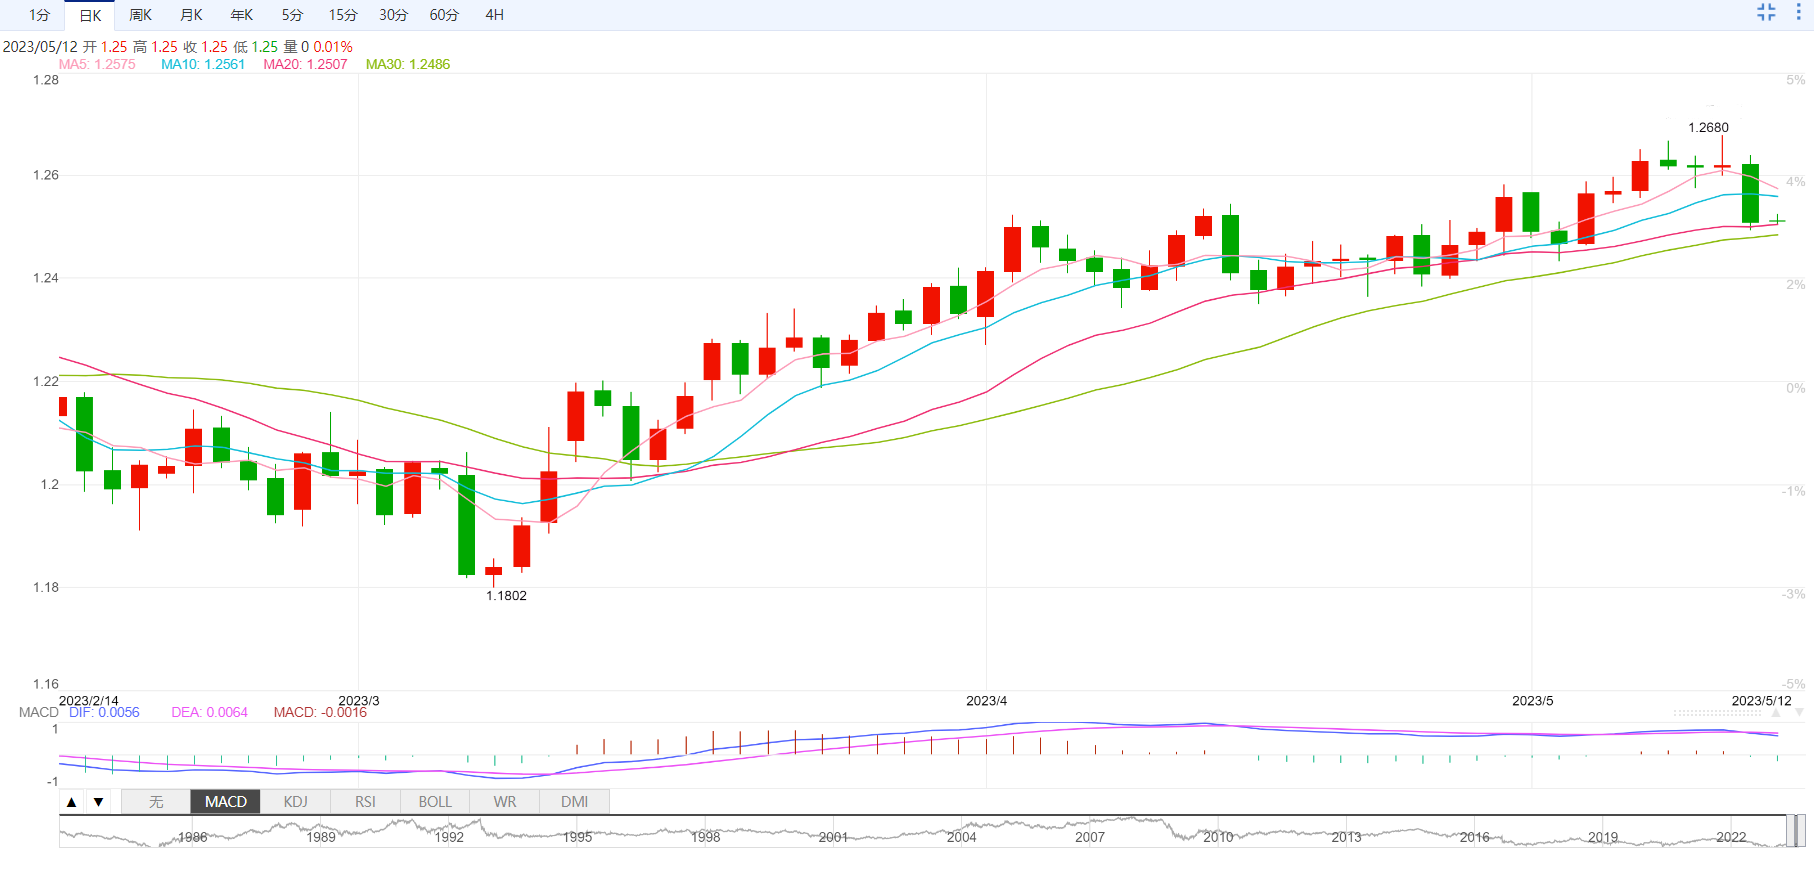
Task: Click the right handle of the range slider
Action: 1799,831
